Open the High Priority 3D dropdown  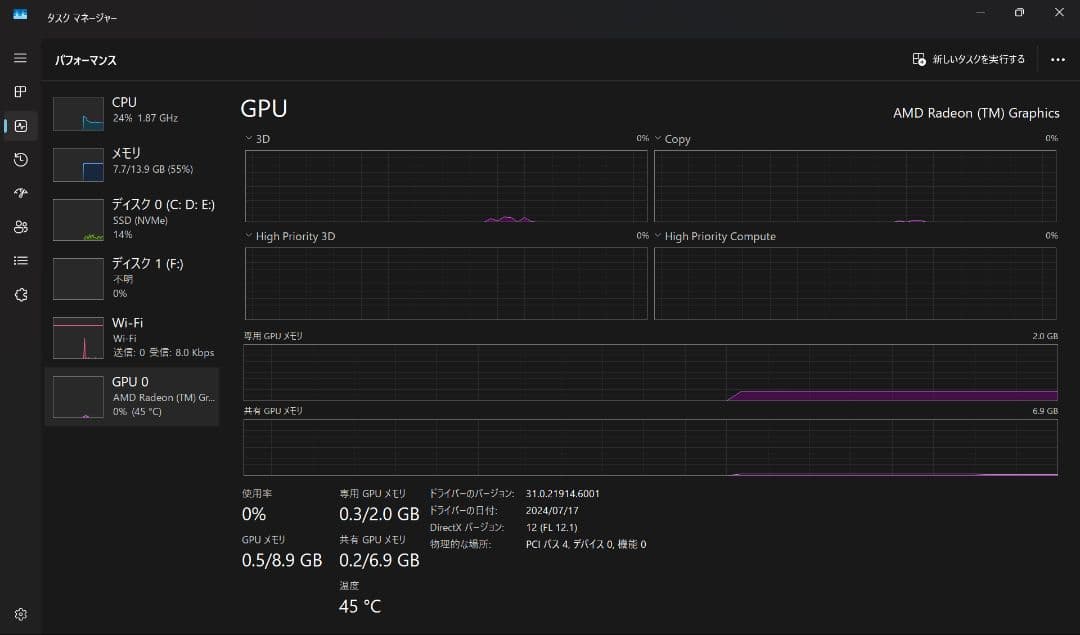tap(247, 236)
